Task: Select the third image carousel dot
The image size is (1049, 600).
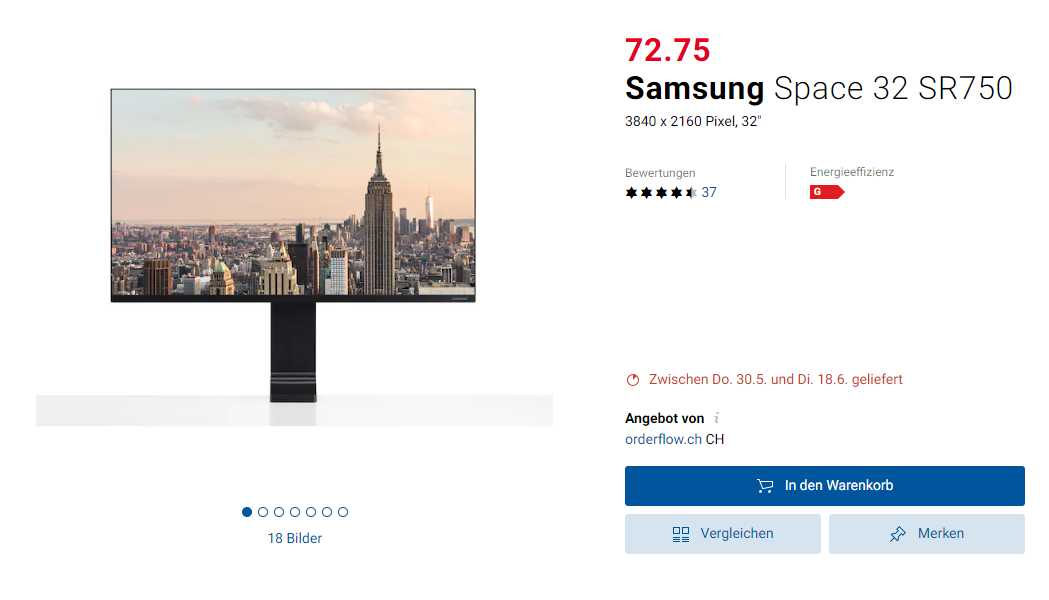Action: click(279, 512)
